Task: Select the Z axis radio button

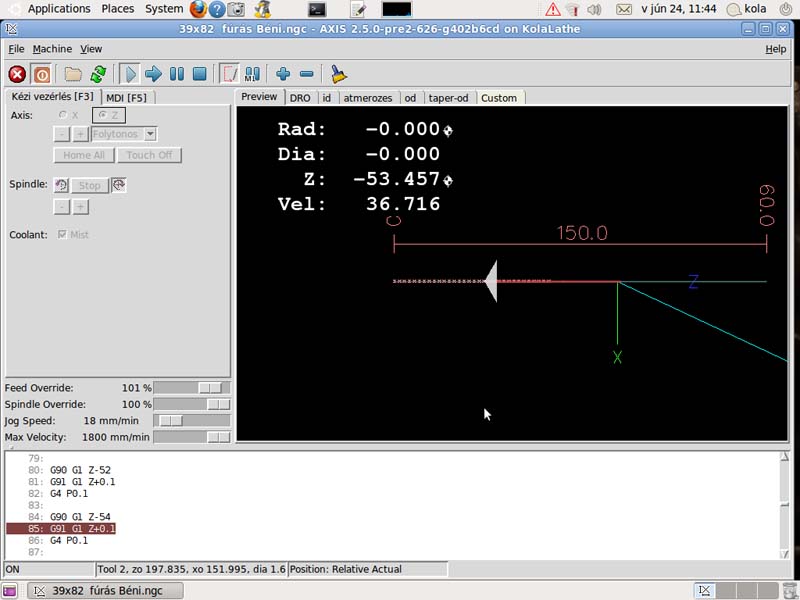Action: click(102, 116)
